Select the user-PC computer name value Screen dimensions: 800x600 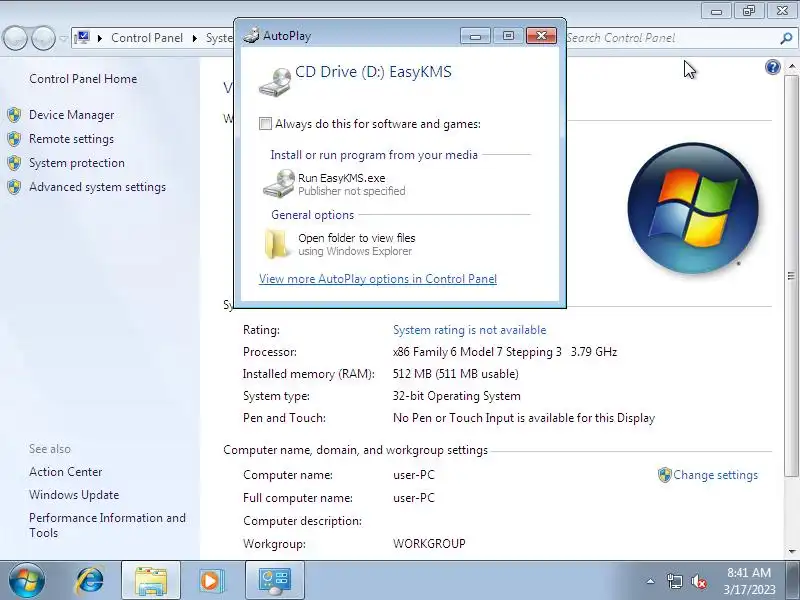[414, 474]
